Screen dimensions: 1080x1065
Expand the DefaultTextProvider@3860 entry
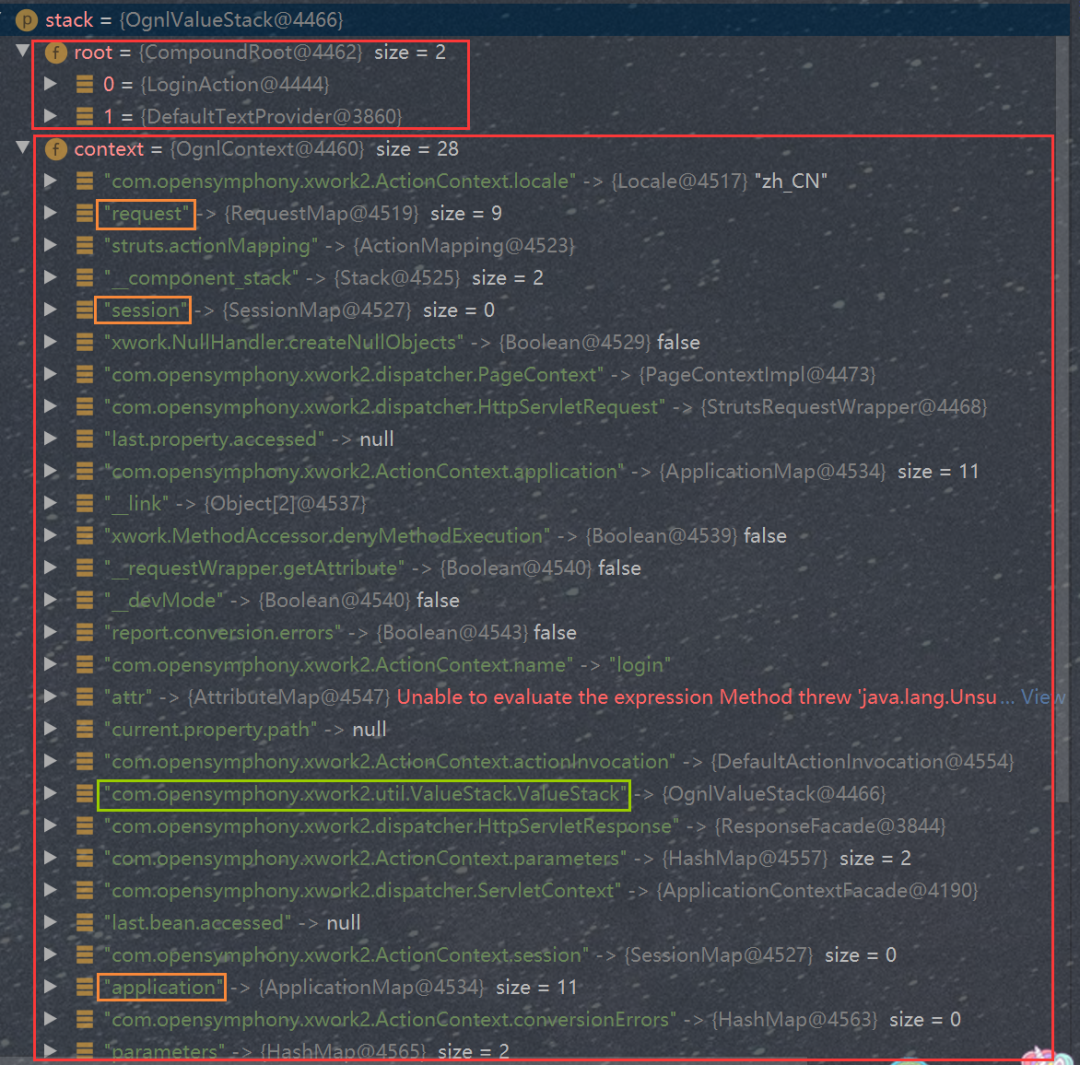[x=50, y=116]
